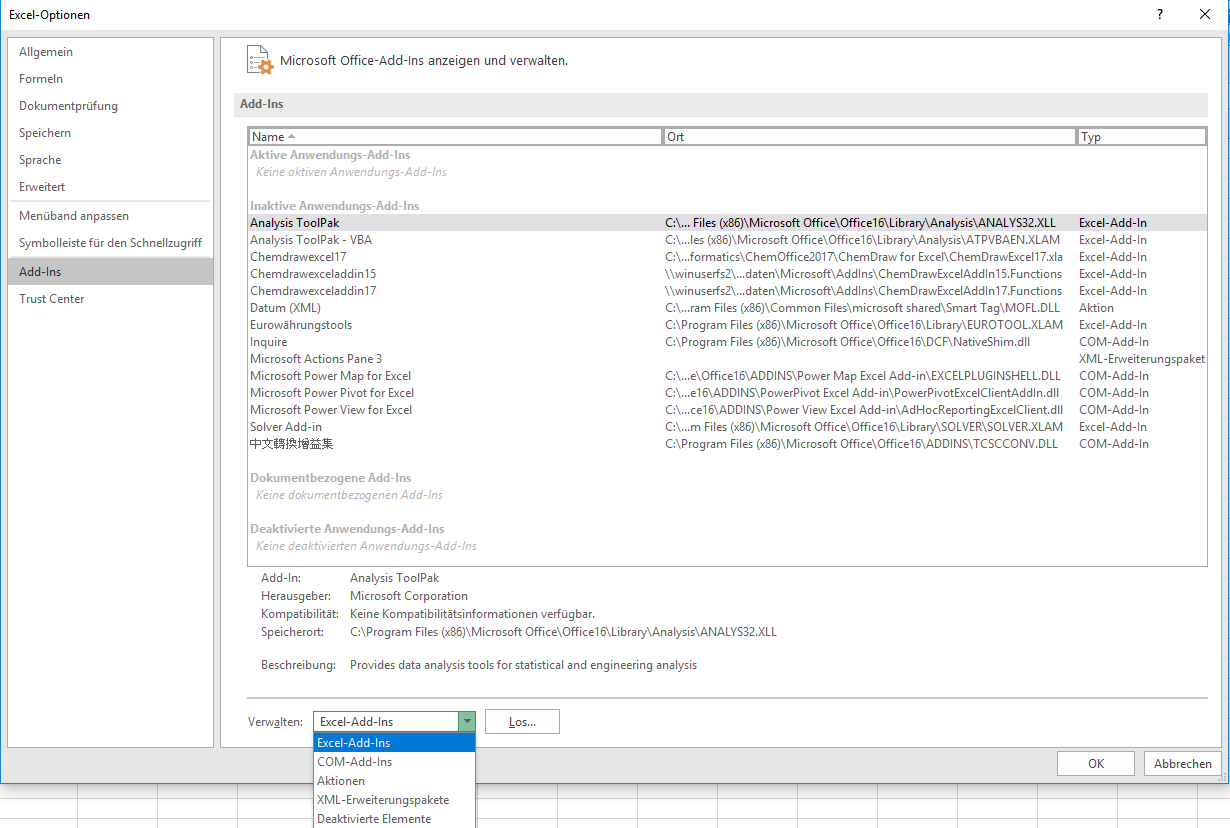Click the Ort column header

pyautogui.click(x=870, y=137)
